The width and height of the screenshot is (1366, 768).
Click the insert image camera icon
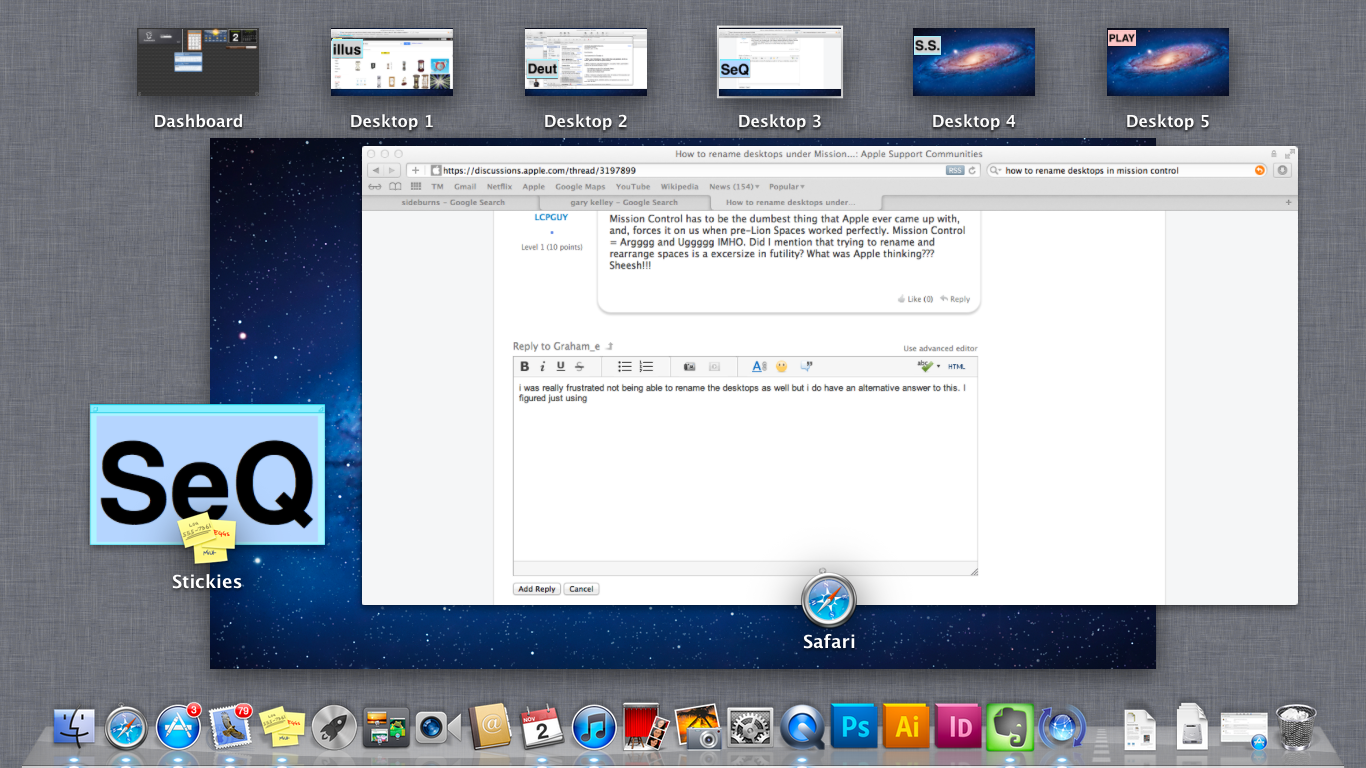(x=689, y=367)
